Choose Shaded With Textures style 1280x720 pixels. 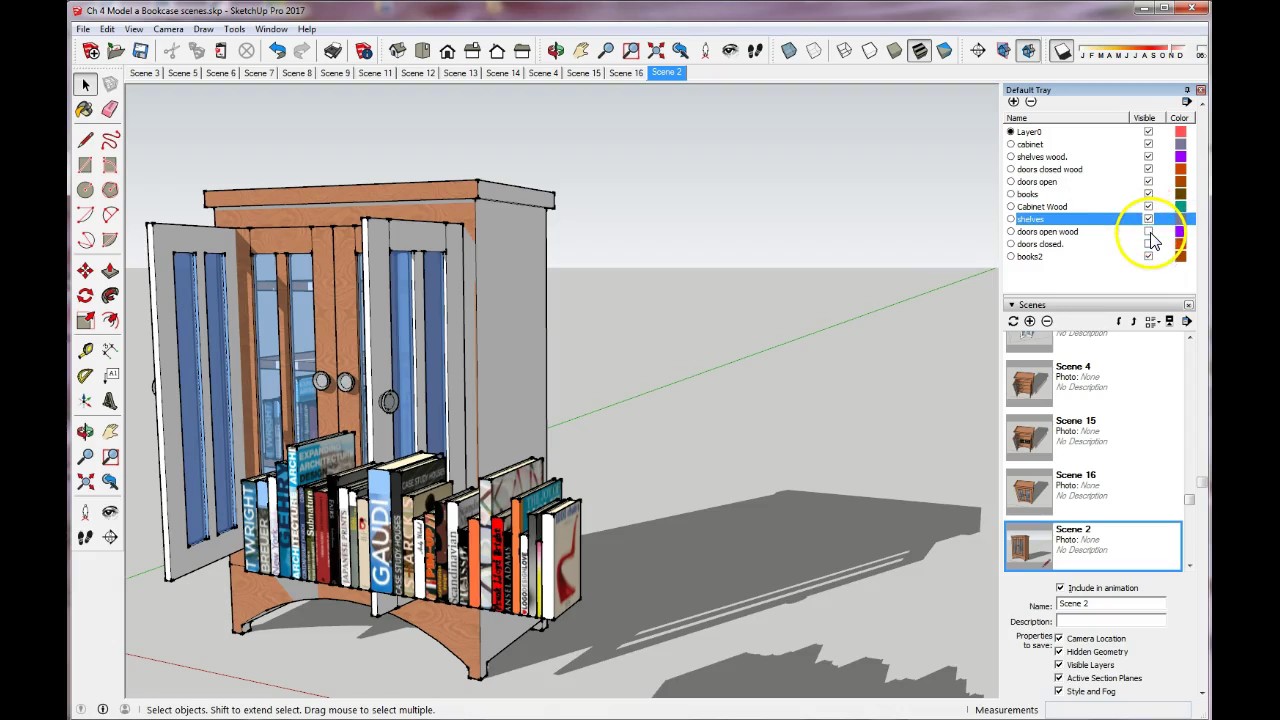click(919, 51)
